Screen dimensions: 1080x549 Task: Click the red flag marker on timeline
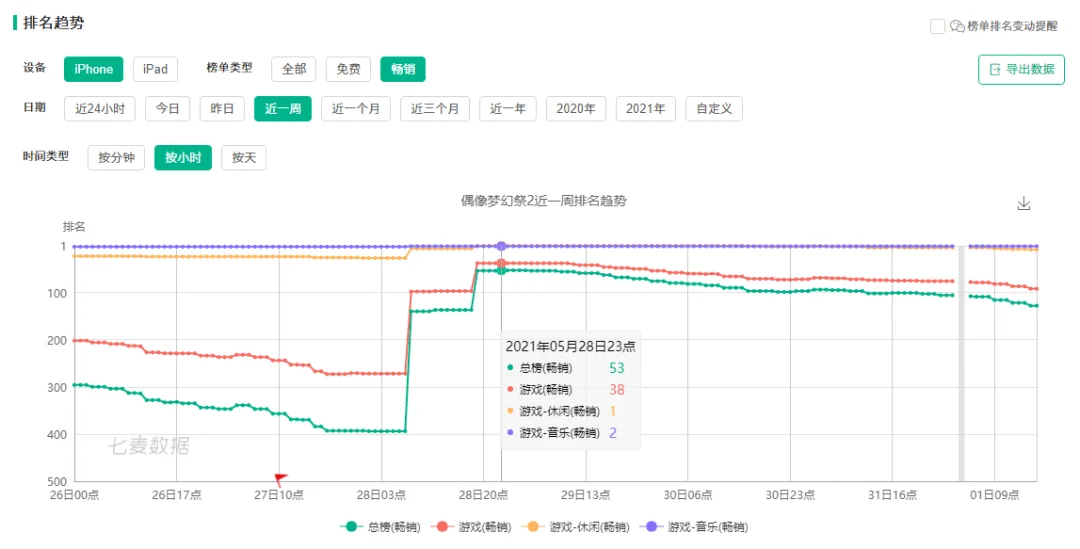click(x=281, y=479)
